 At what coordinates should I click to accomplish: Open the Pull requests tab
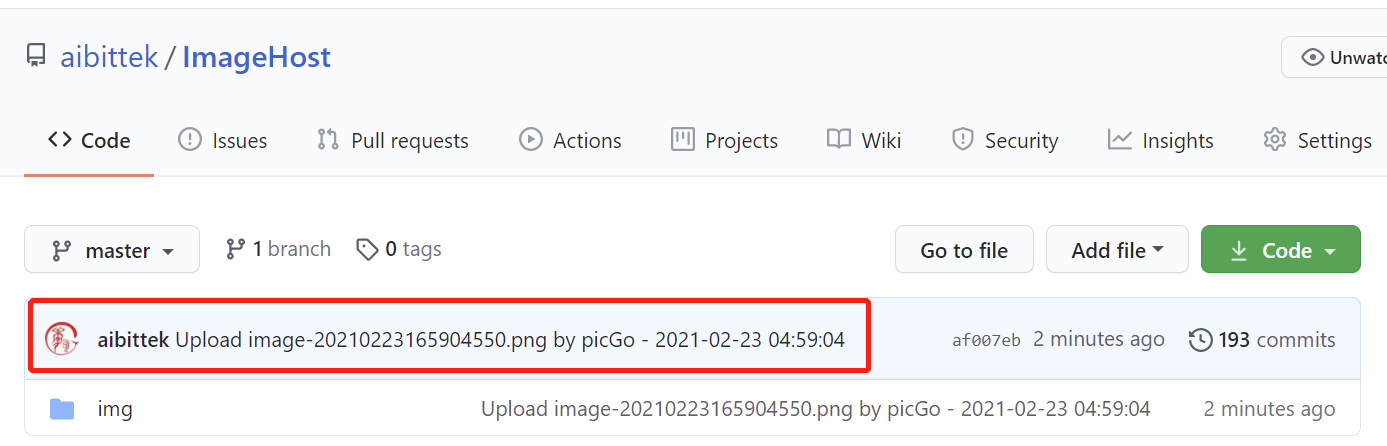[393, 141]
